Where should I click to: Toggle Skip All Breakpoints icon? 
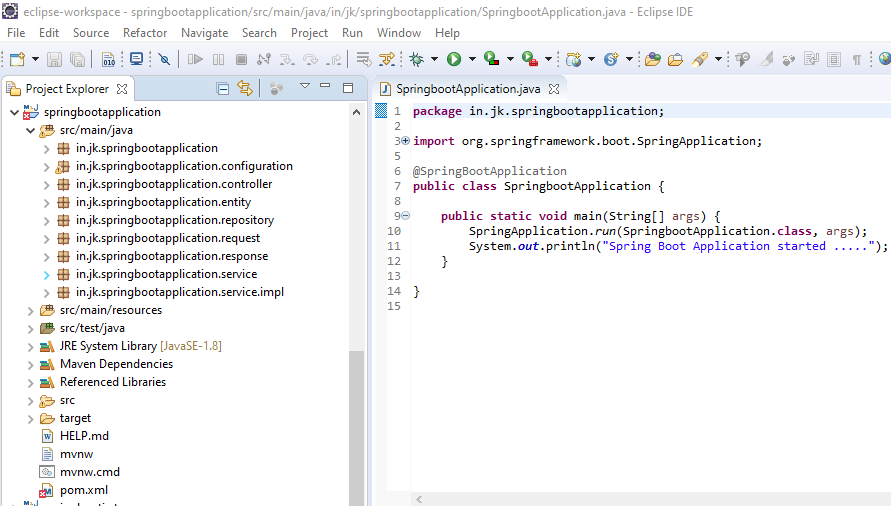[164, 59]
